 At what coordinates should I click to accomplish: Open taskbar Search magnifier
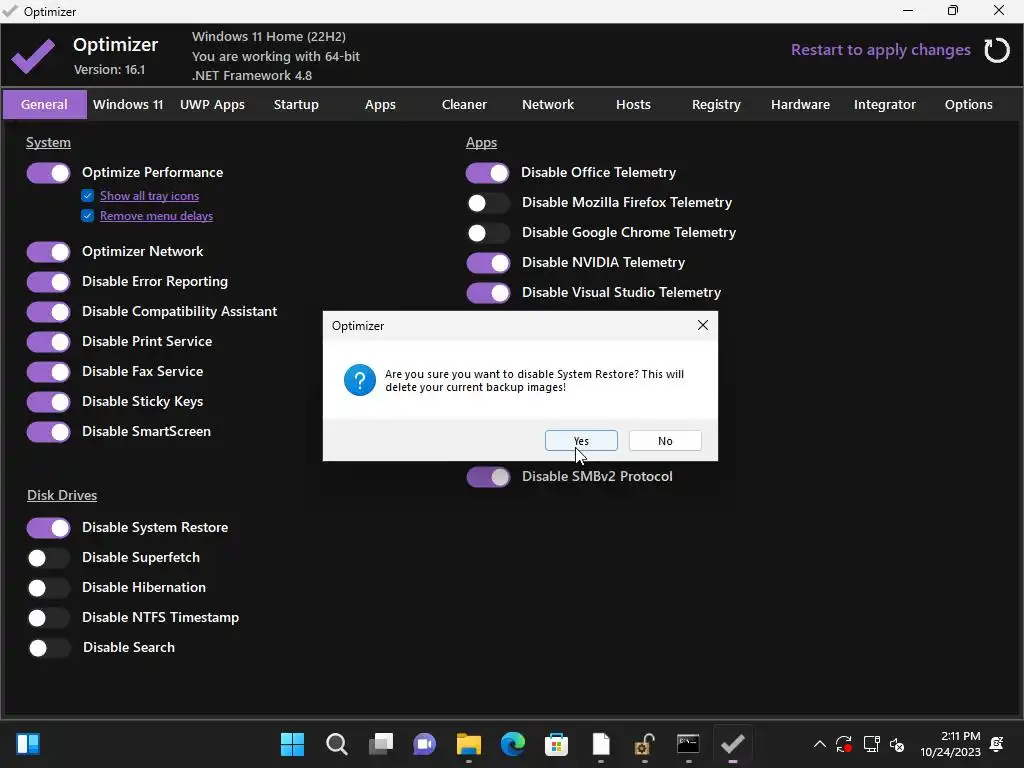pos(337,744)
